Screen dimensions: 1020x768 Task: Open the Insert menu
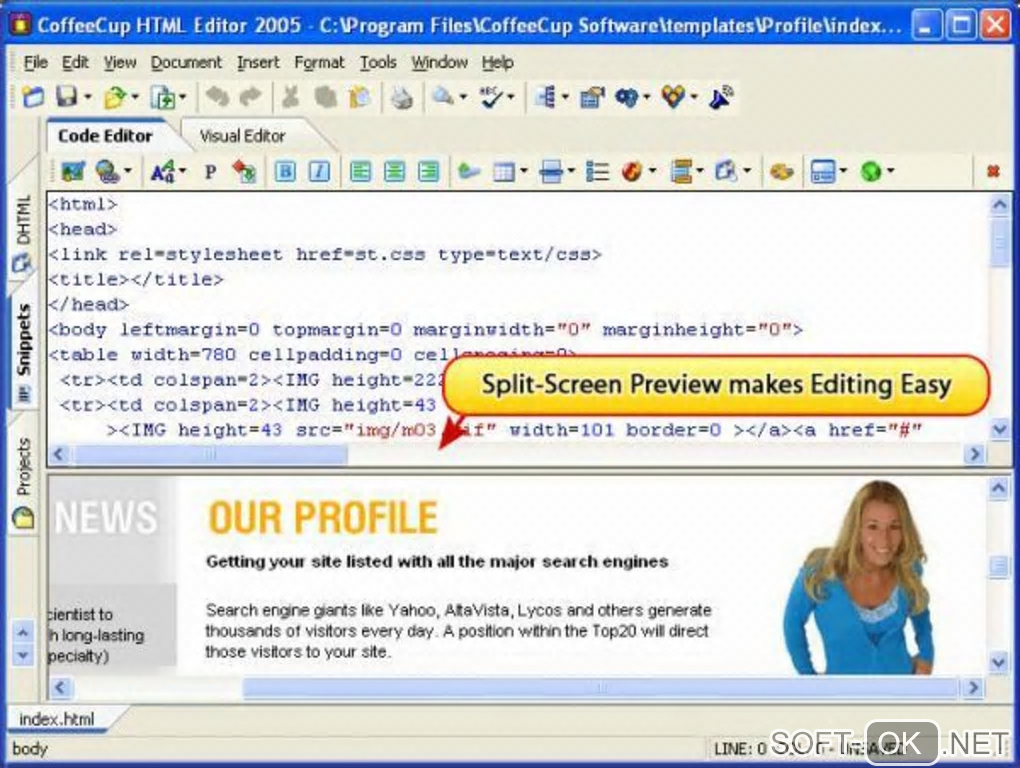tap(258, 62)
